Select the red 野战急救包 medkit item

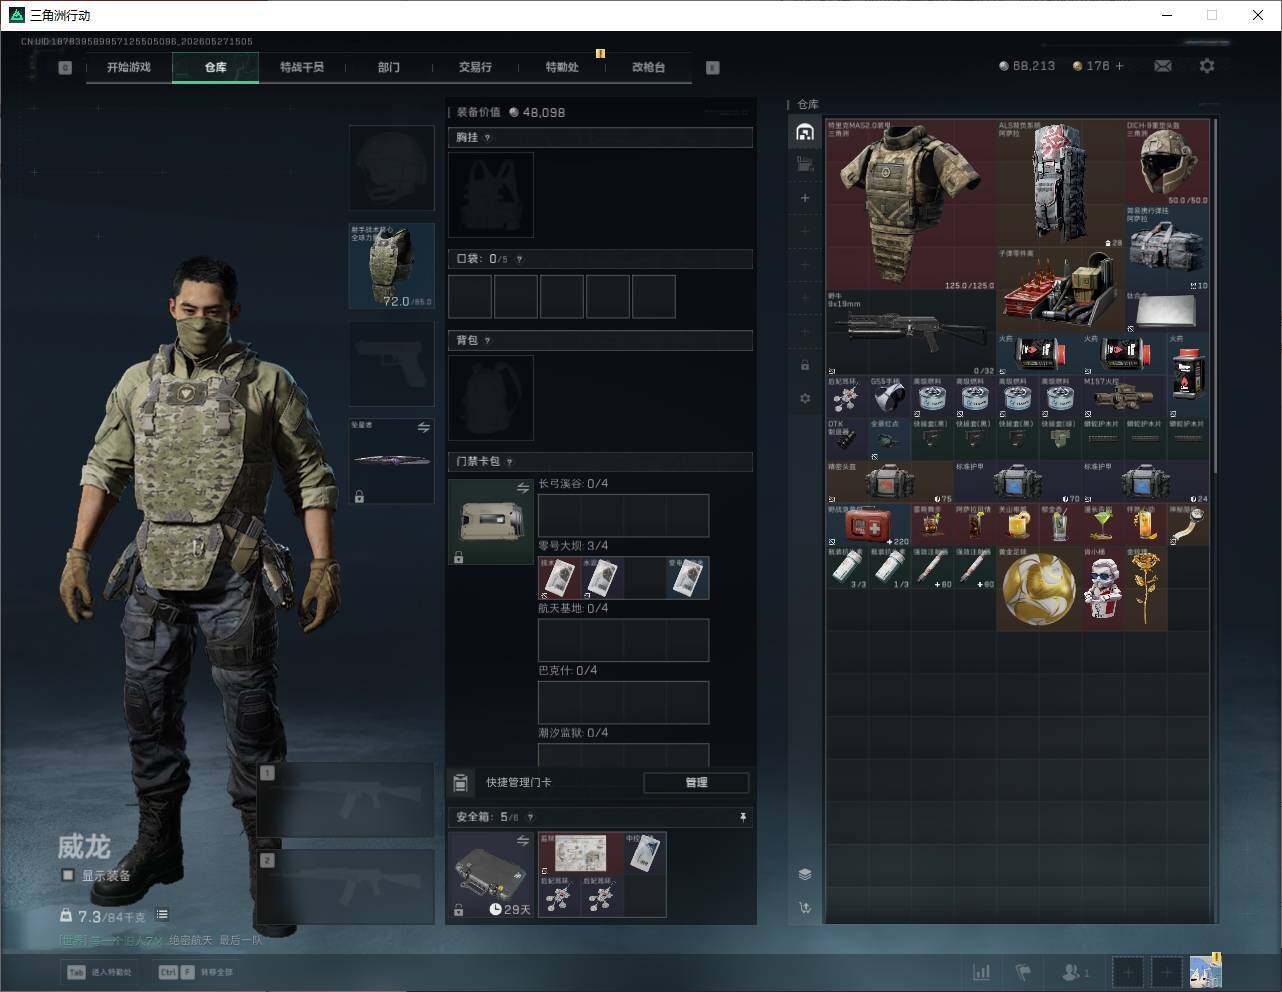pyautogui.click(x=869, y=524)
